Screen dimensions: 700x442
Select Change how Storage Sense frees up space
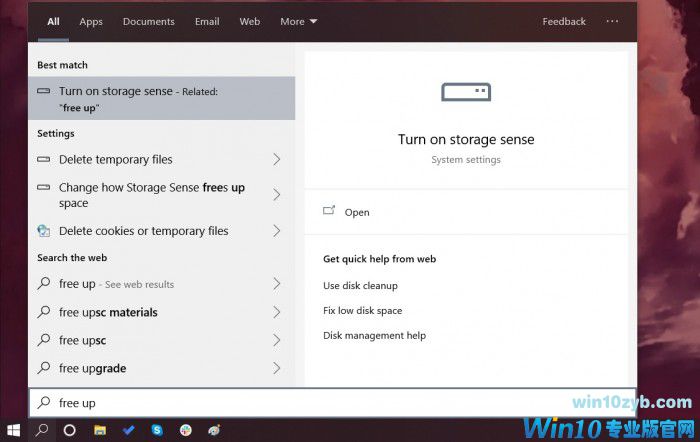point(162,195)
